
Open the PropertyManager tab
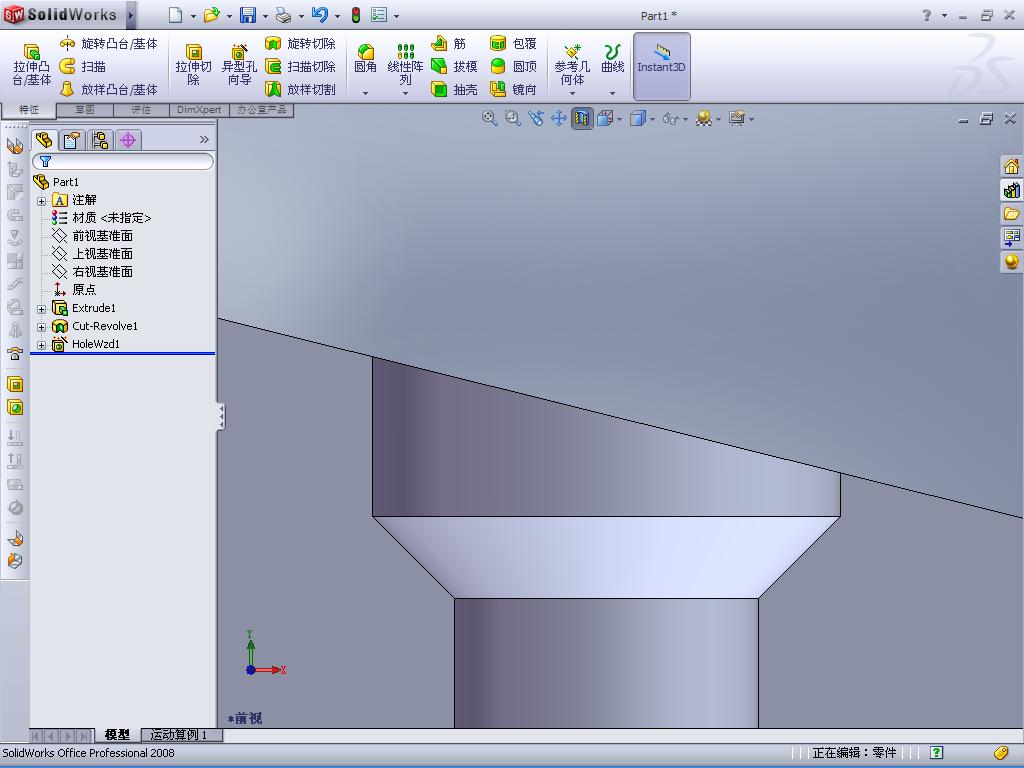pos(72,140)
